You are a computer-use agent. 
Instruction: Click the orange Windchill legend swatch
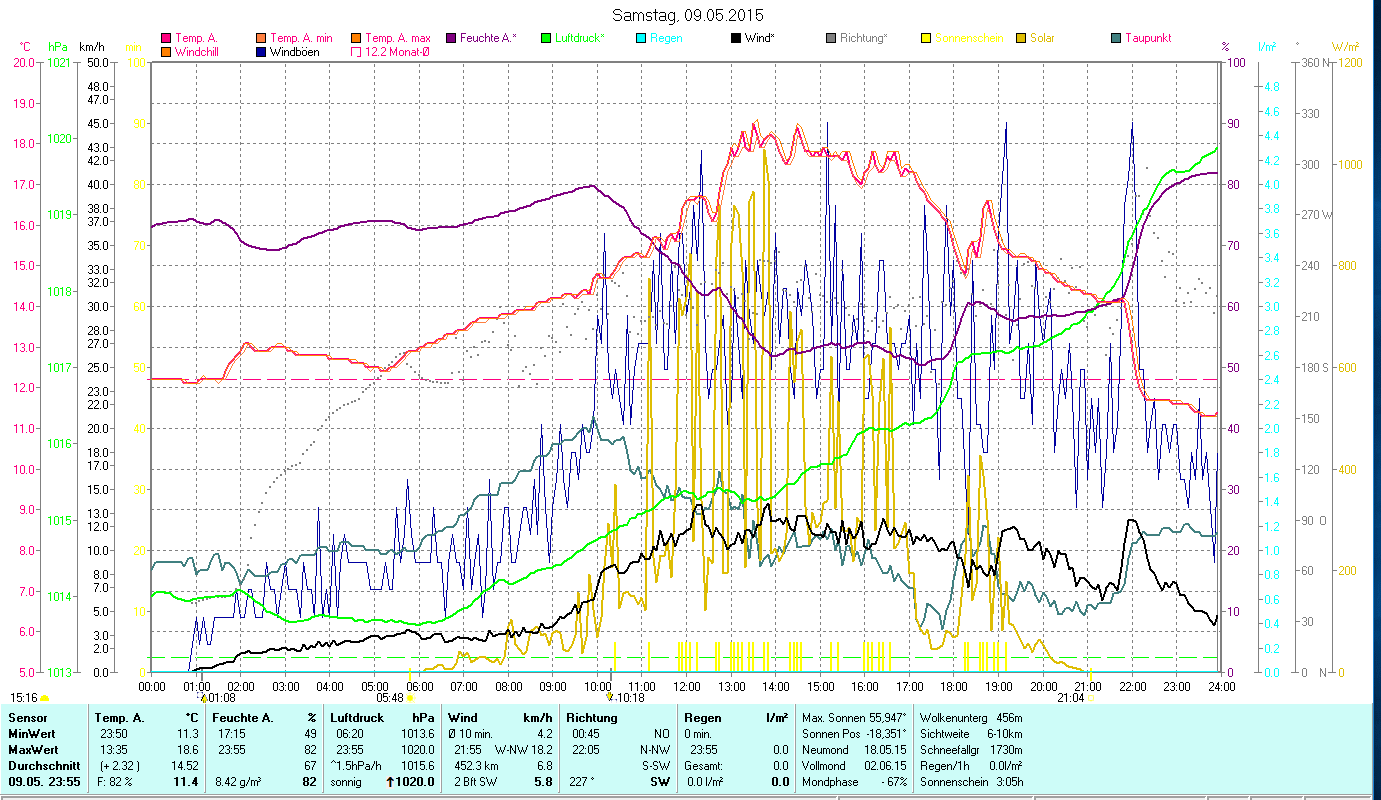(x=166, y=51)
